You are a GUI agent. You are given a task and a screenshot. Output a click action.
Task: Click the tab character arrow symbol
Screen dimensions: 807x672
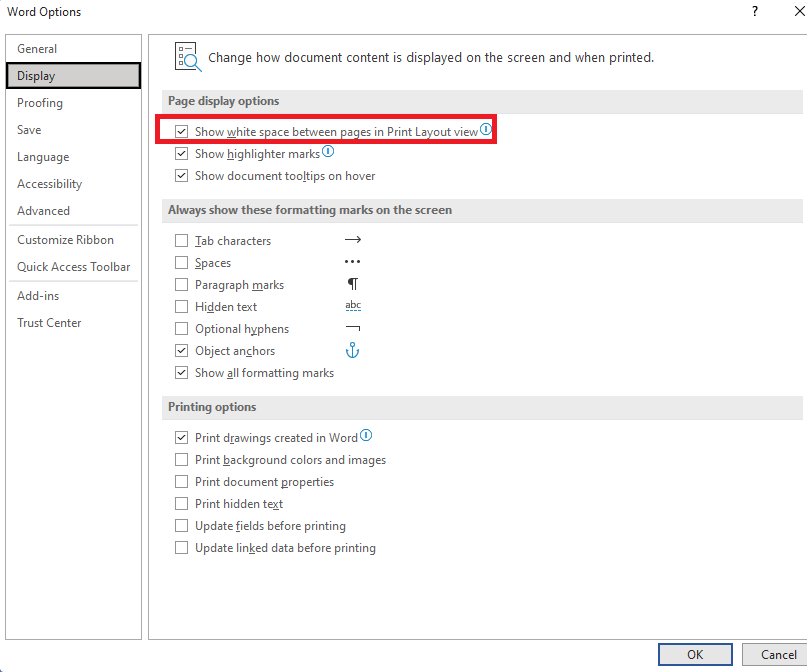tap(353, 240)
